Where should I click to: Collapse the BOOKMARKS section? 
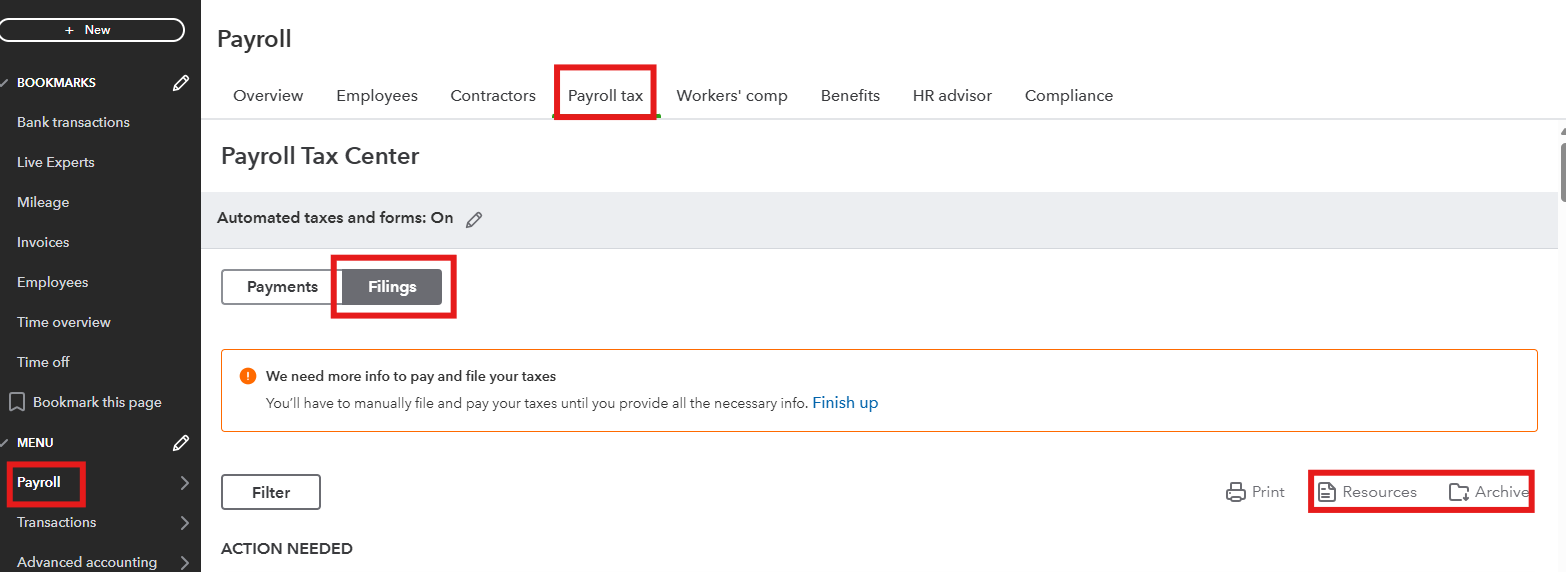4,83
